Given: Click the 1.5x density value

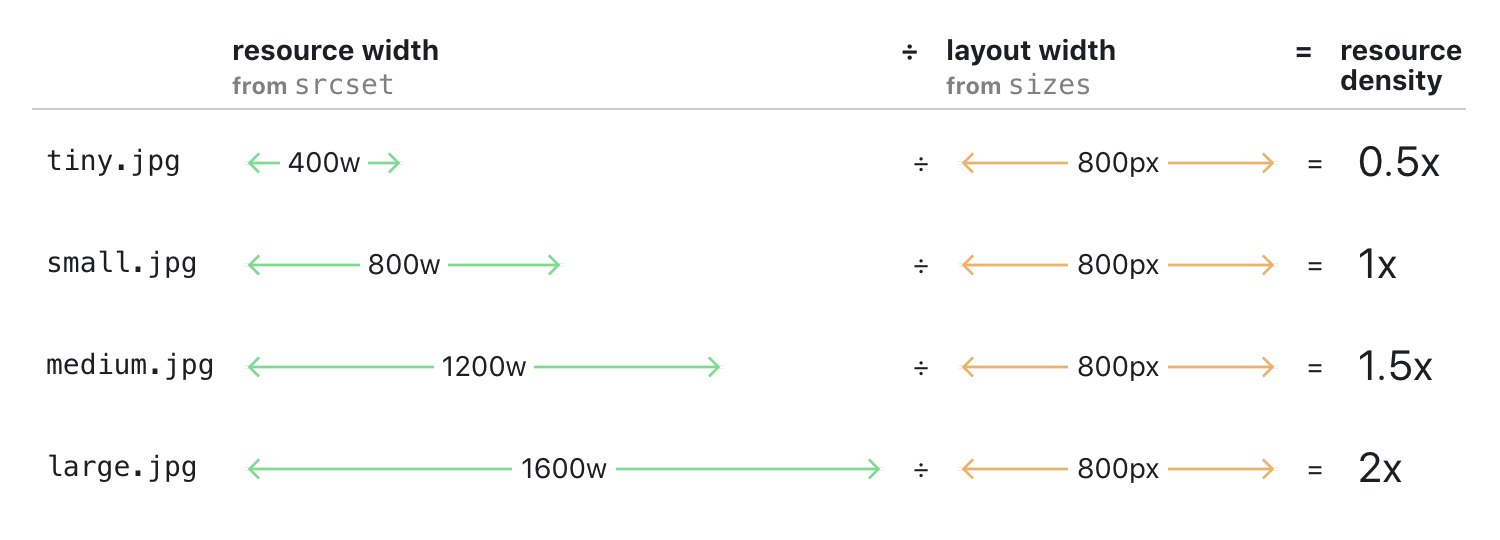Looking at the screenshot, I should click(x=1396, y=367).
